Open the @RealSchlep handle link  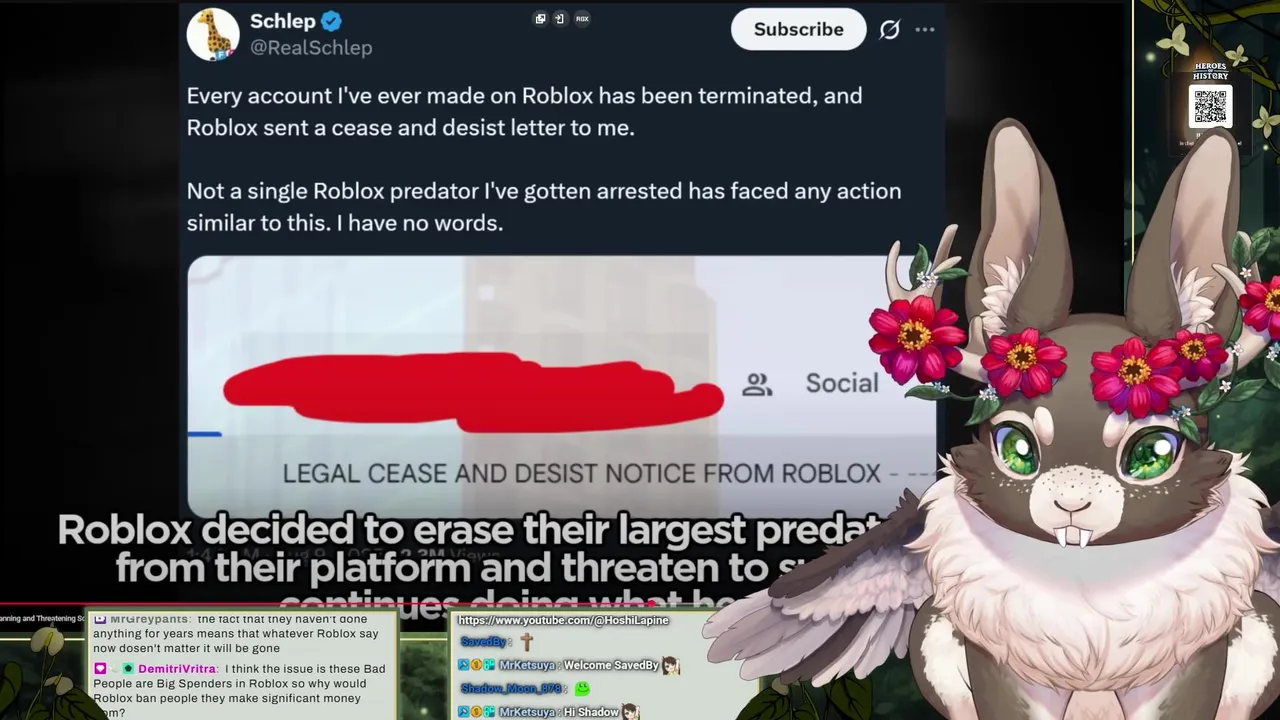pos(311,47)
